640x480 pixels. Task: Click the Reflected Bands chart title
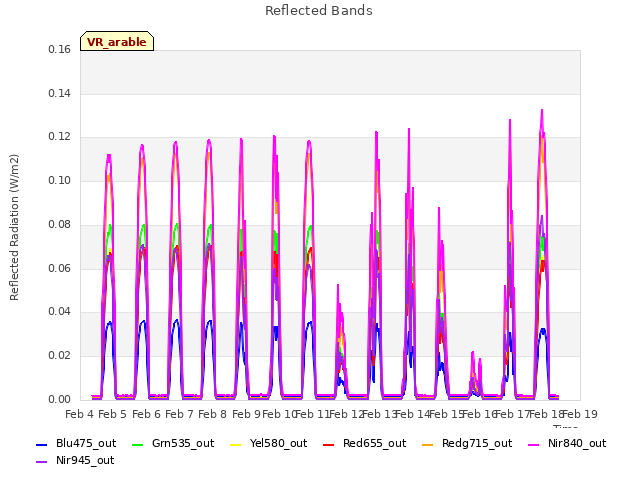click(319, 11)
